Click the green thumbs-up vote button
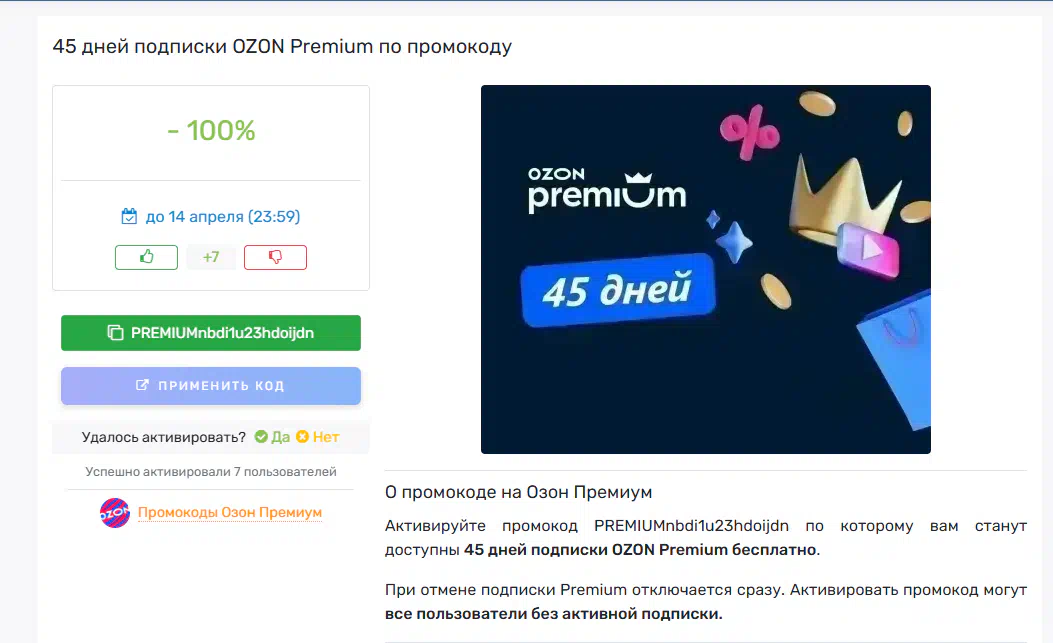Viewport: 1053px width, 643px height. click(x=146, y=257)
